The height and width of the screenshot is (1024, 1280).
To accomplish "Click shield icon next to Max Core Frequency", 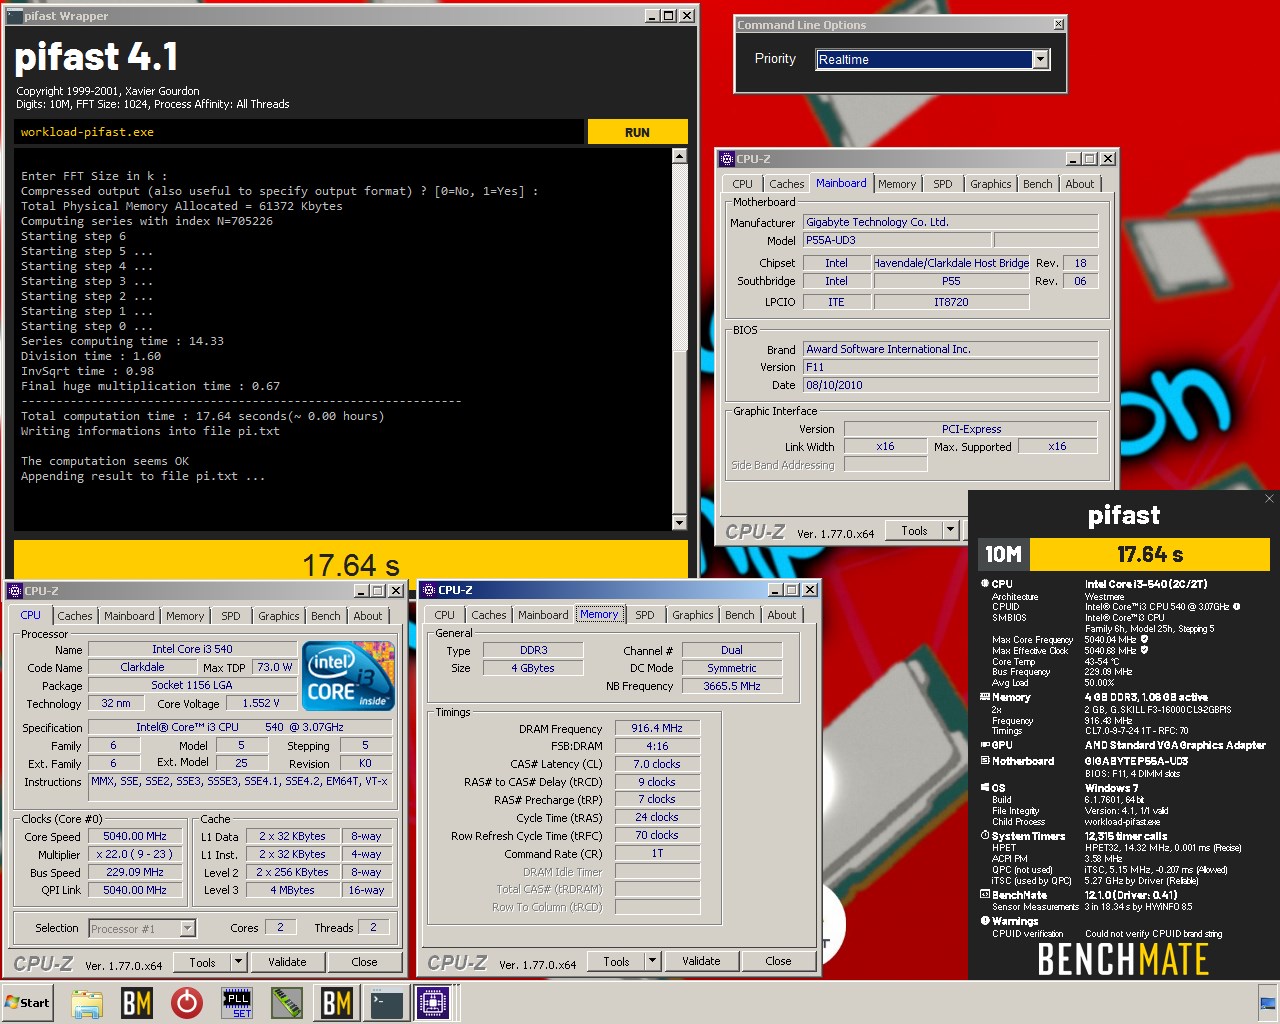I will (x=1144, y=639).
